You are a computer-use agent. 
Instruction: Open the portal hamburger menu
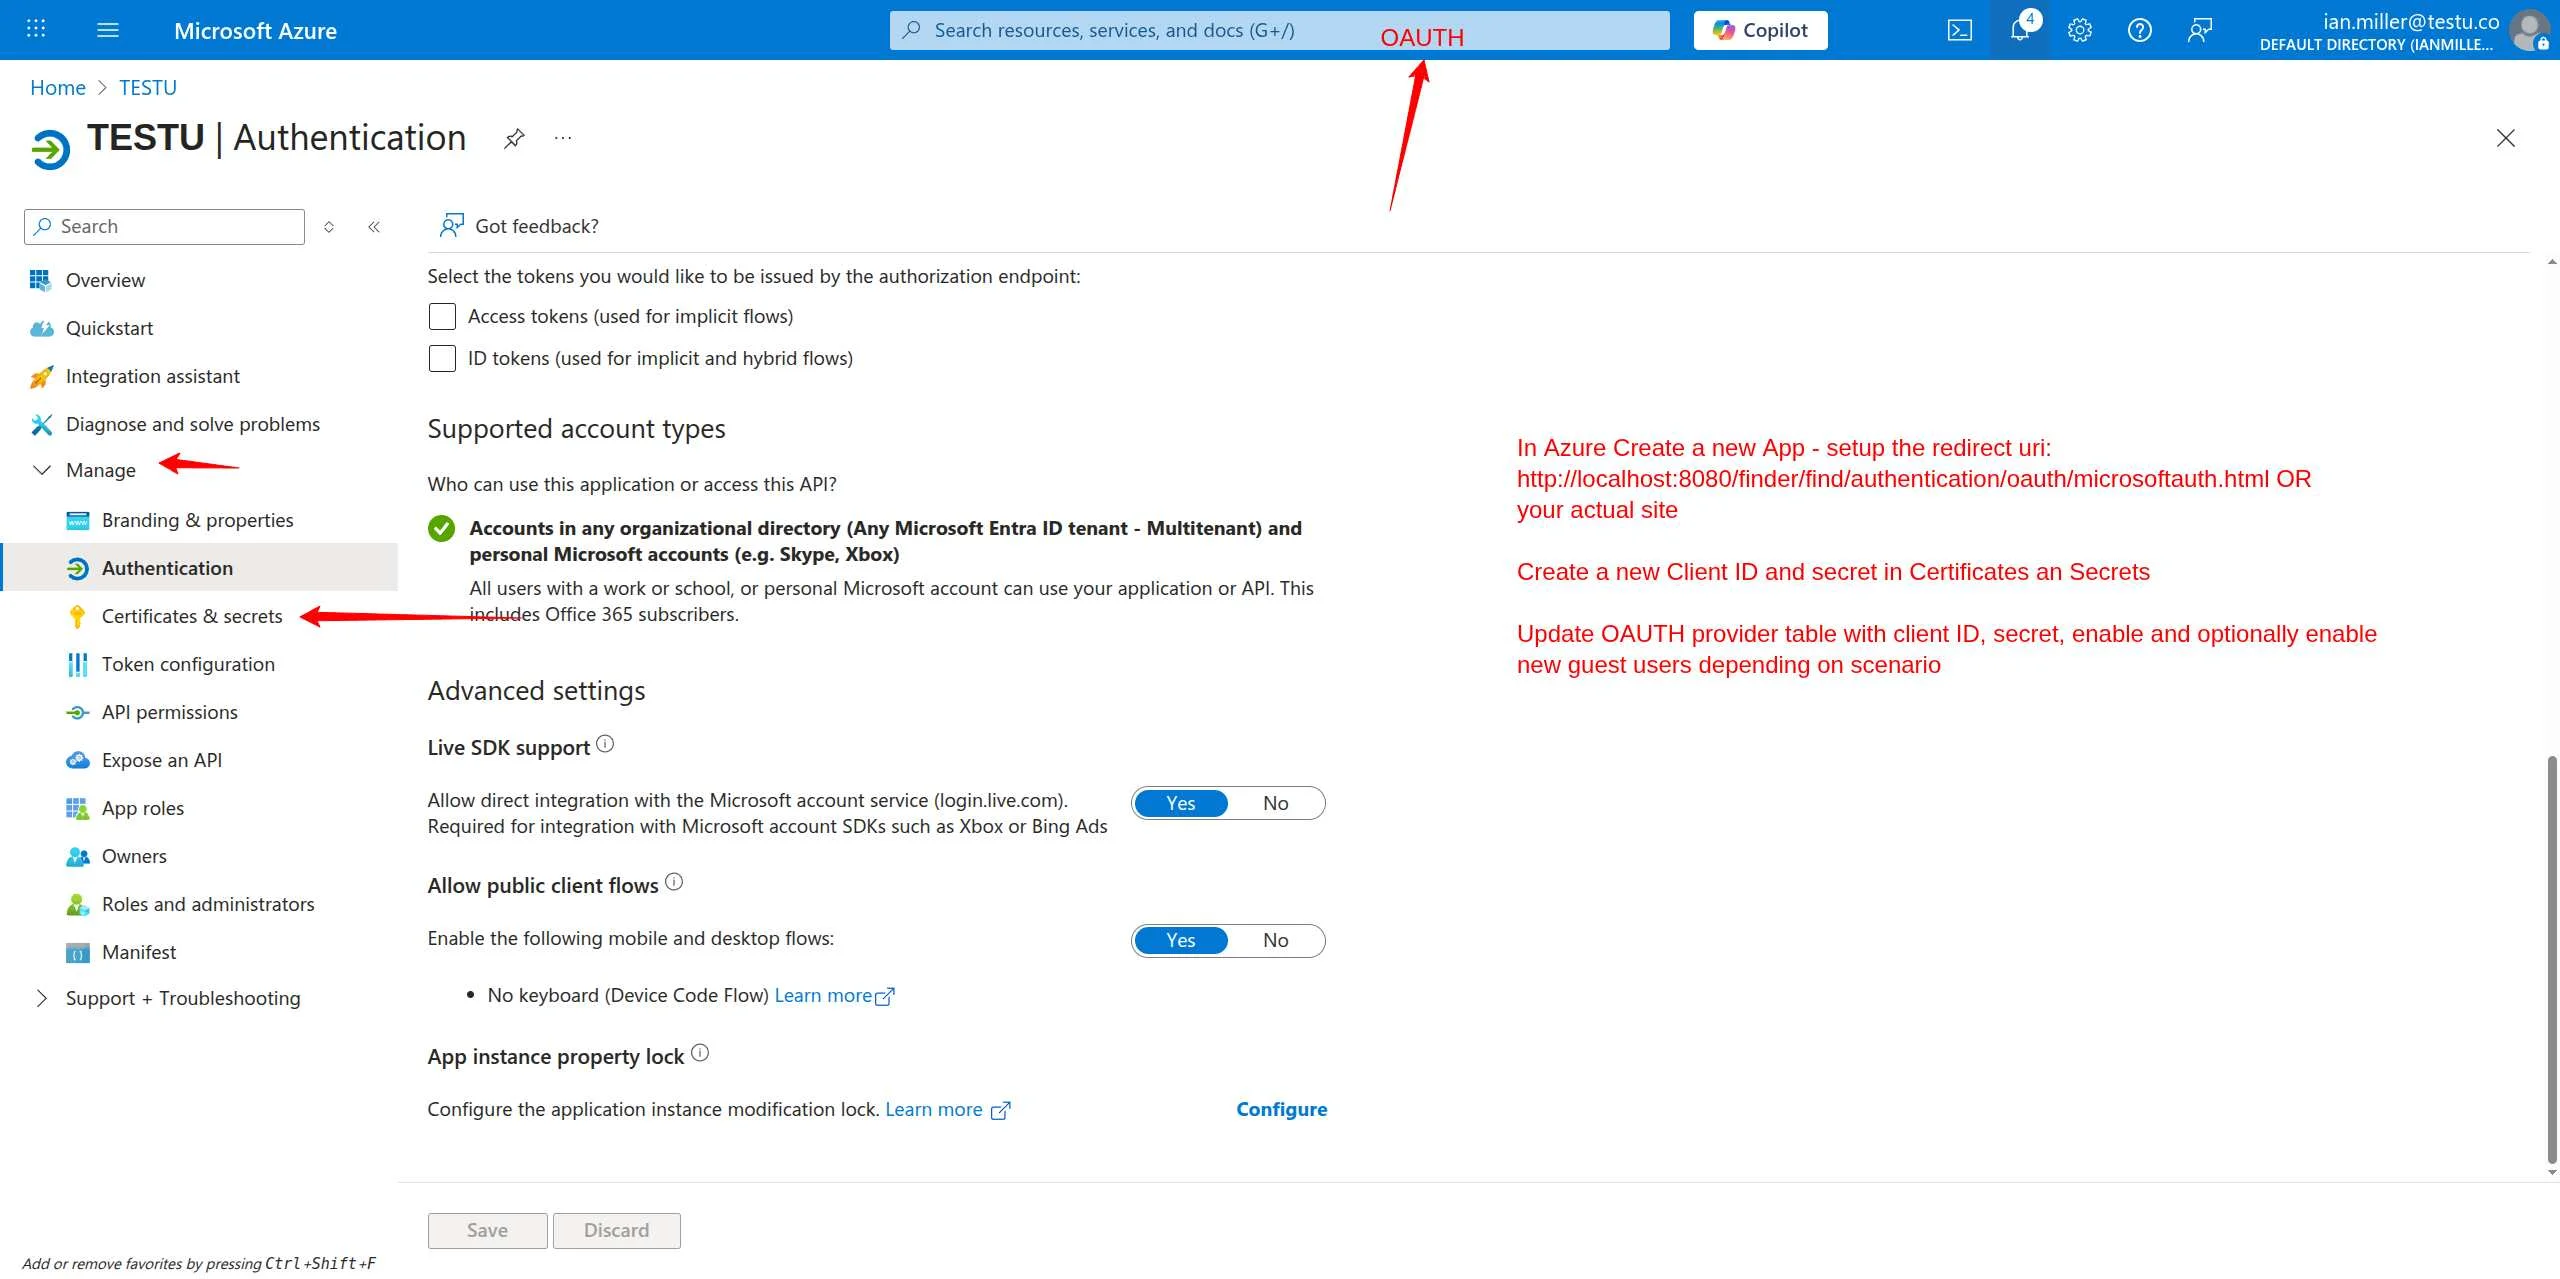(108, 30)
